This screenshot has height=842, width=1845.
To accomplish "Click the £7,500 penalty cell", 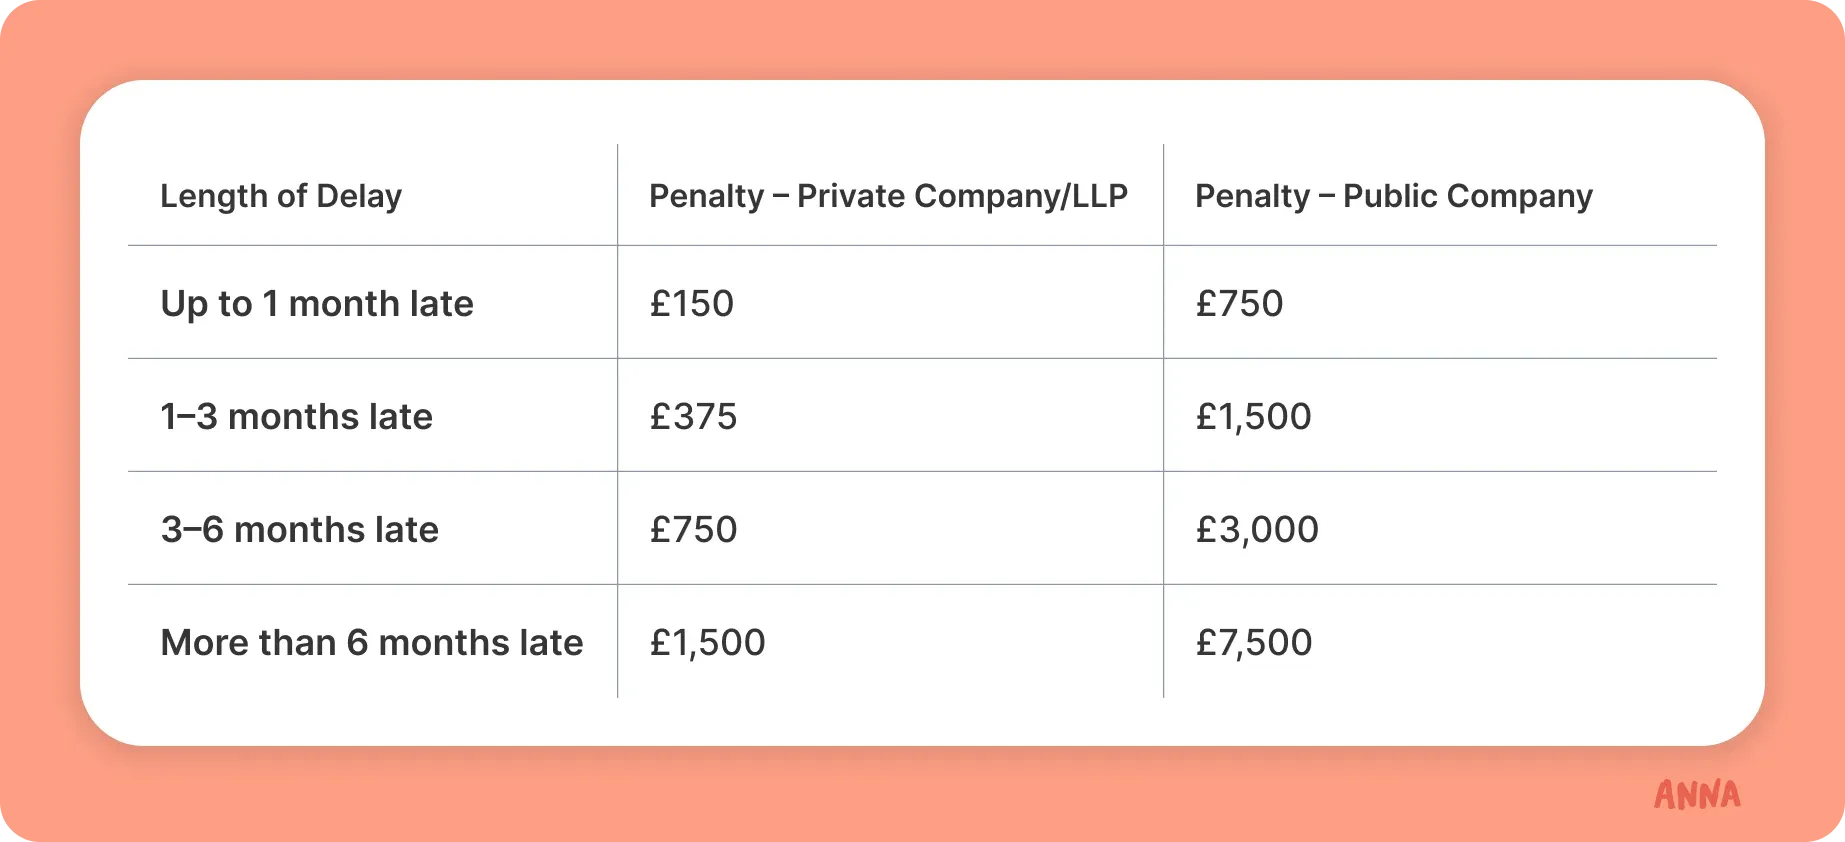I will point(1254,643).
